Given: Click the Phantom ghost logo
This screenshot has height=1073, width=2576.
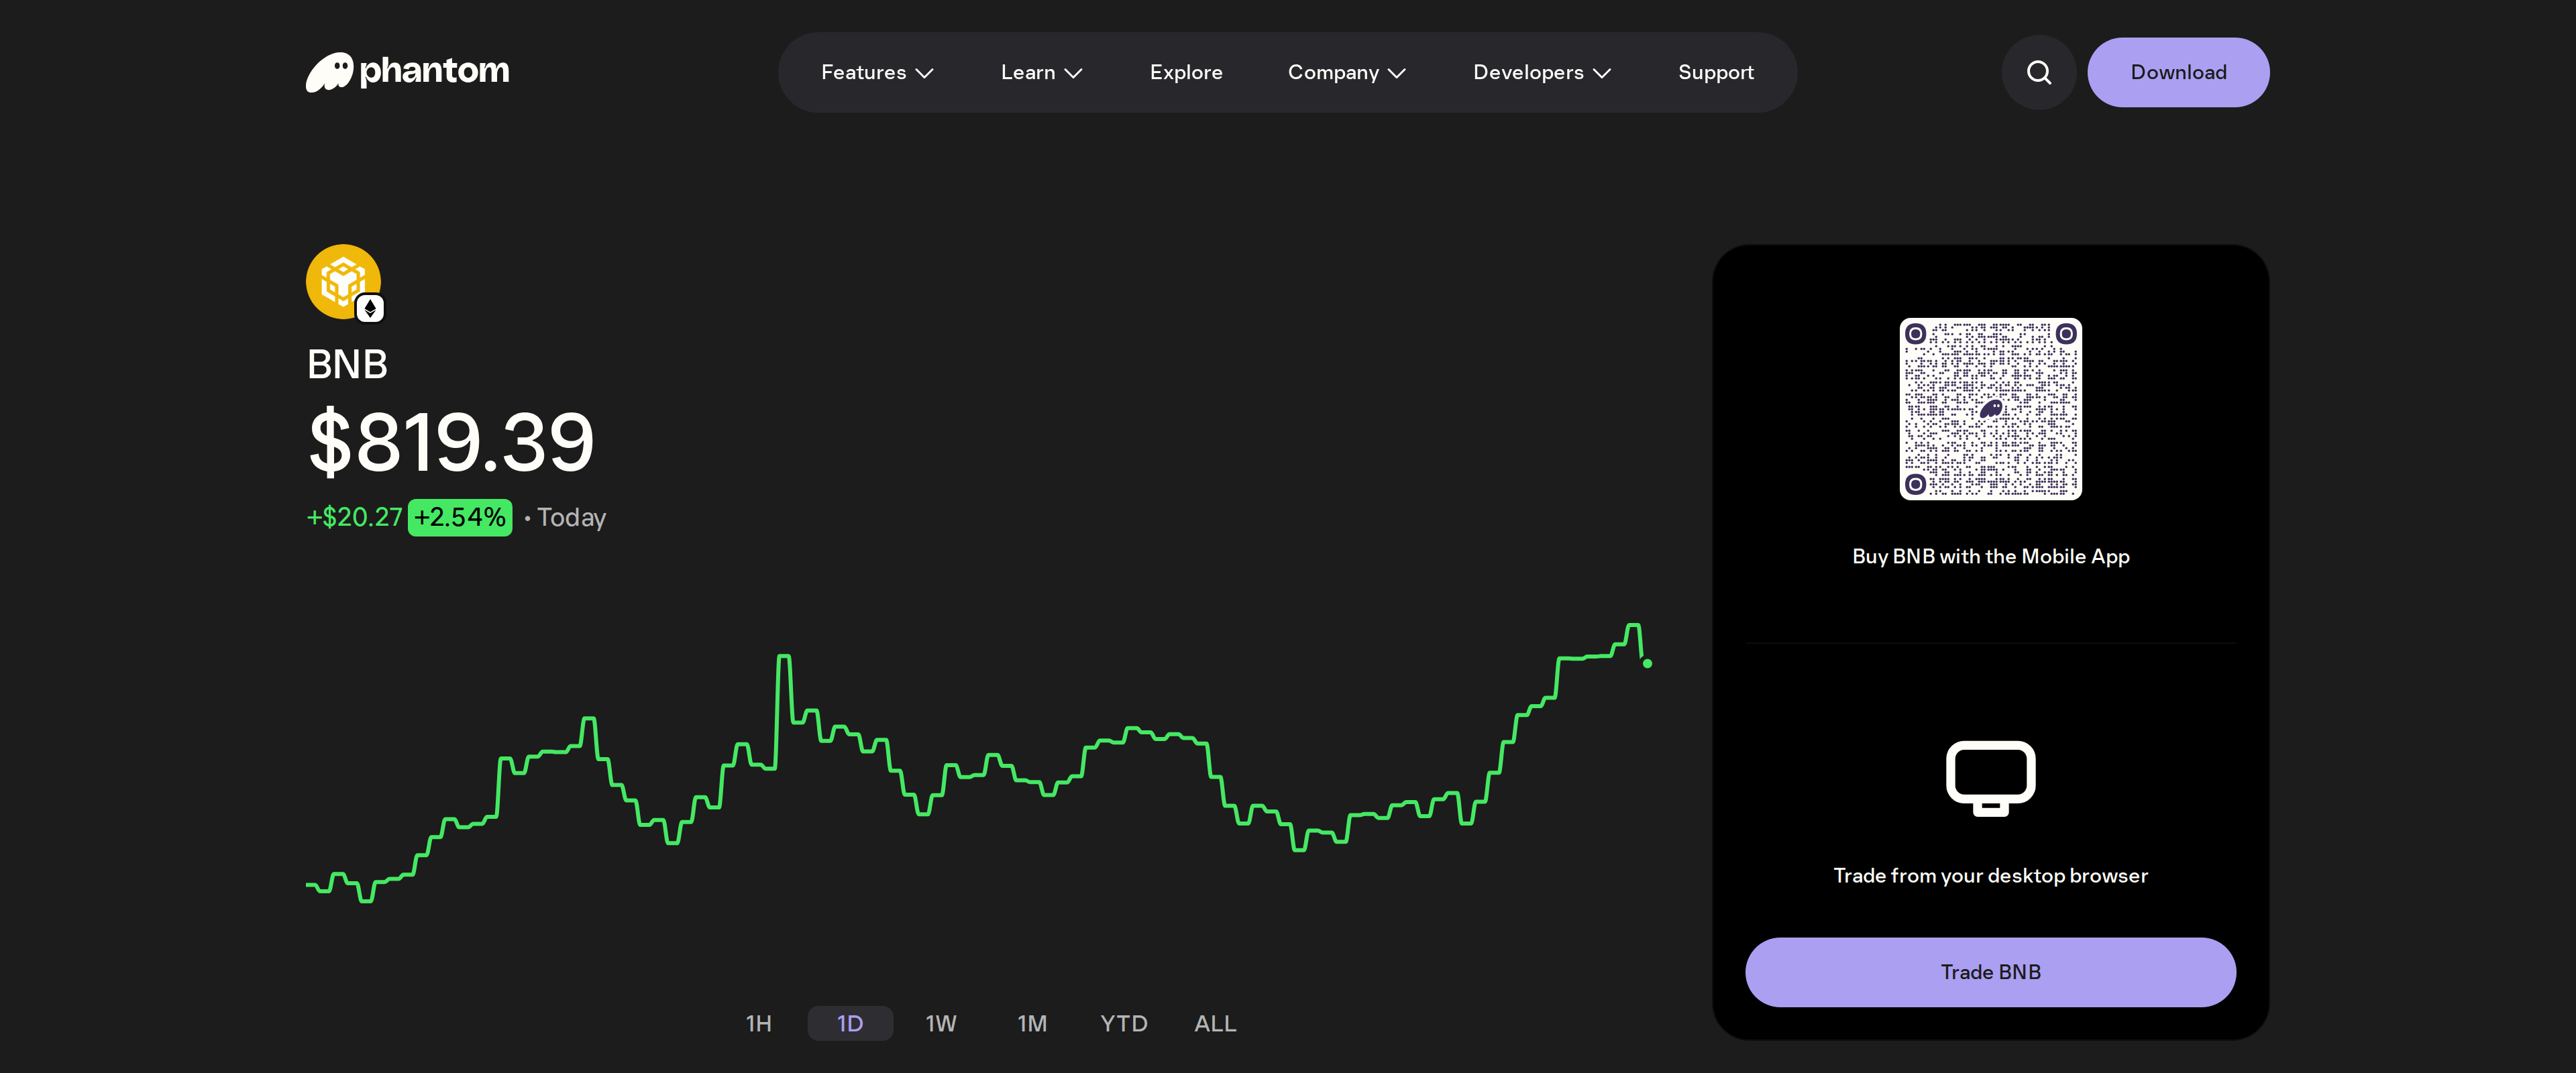Looking at the screenshot, I should coord(407,72).
